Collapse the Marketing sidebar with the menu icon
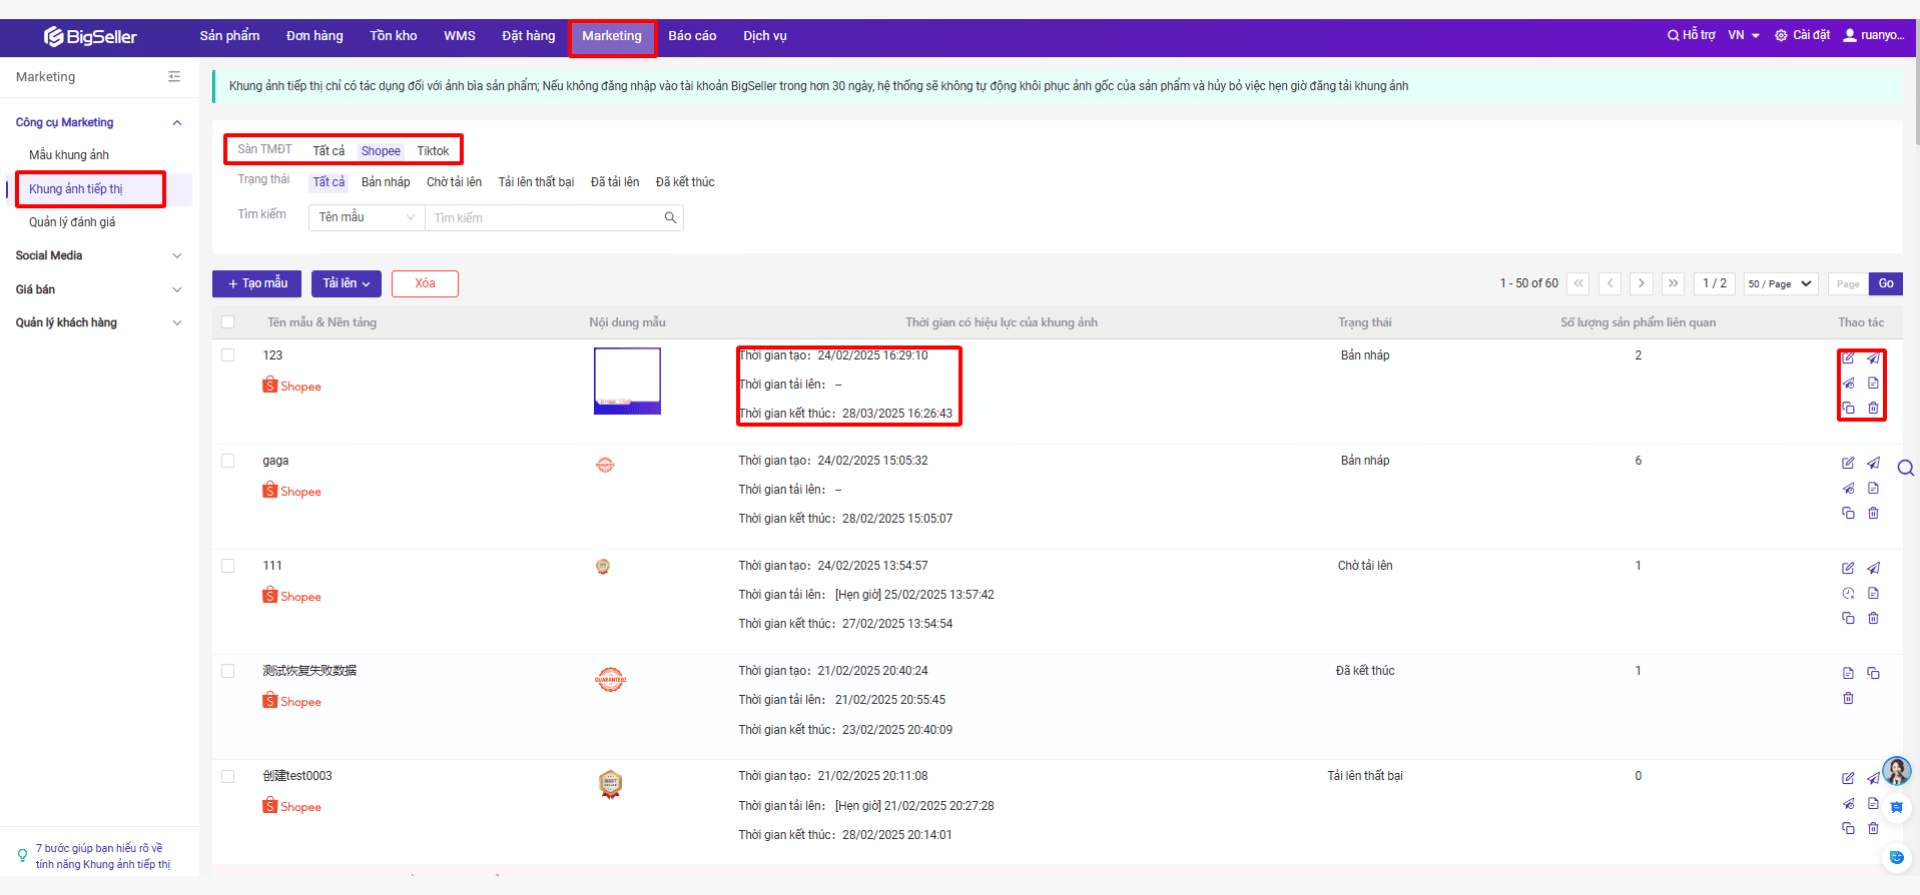Screen dimensions: 1920x895 [174, 77]
